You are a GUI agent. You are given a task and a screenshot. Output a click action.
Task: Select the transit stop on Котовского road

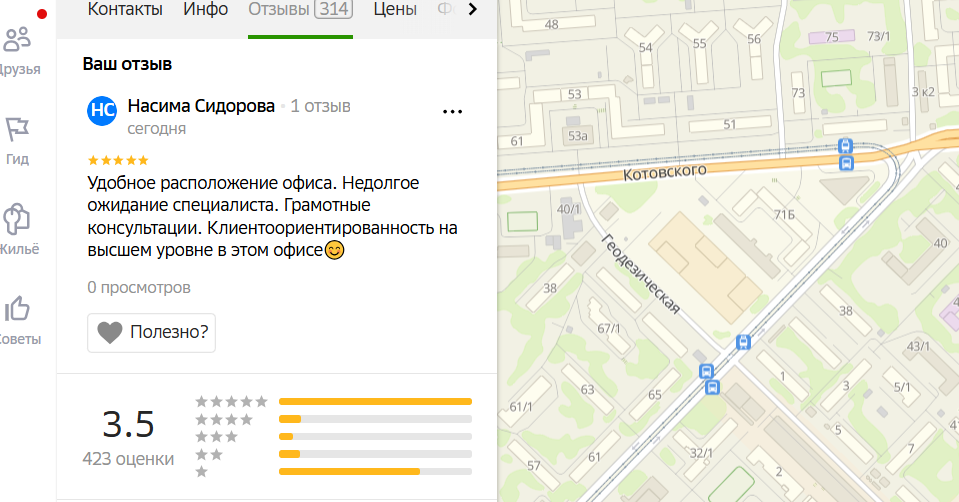click(846, 163)
